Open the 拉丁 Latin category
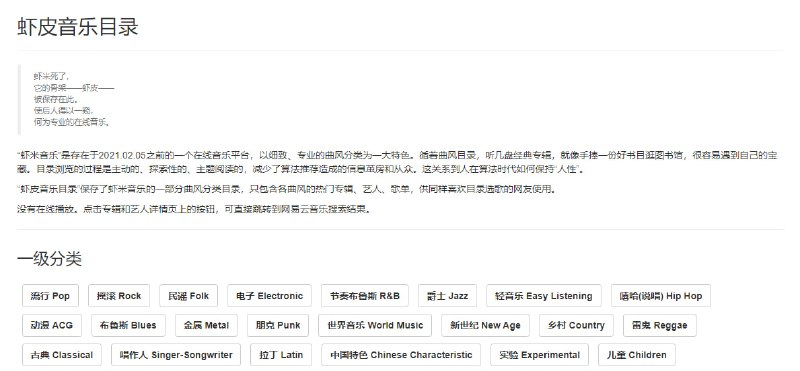The width and height of the screenshot is (800, 371). [x=281, y=355]
